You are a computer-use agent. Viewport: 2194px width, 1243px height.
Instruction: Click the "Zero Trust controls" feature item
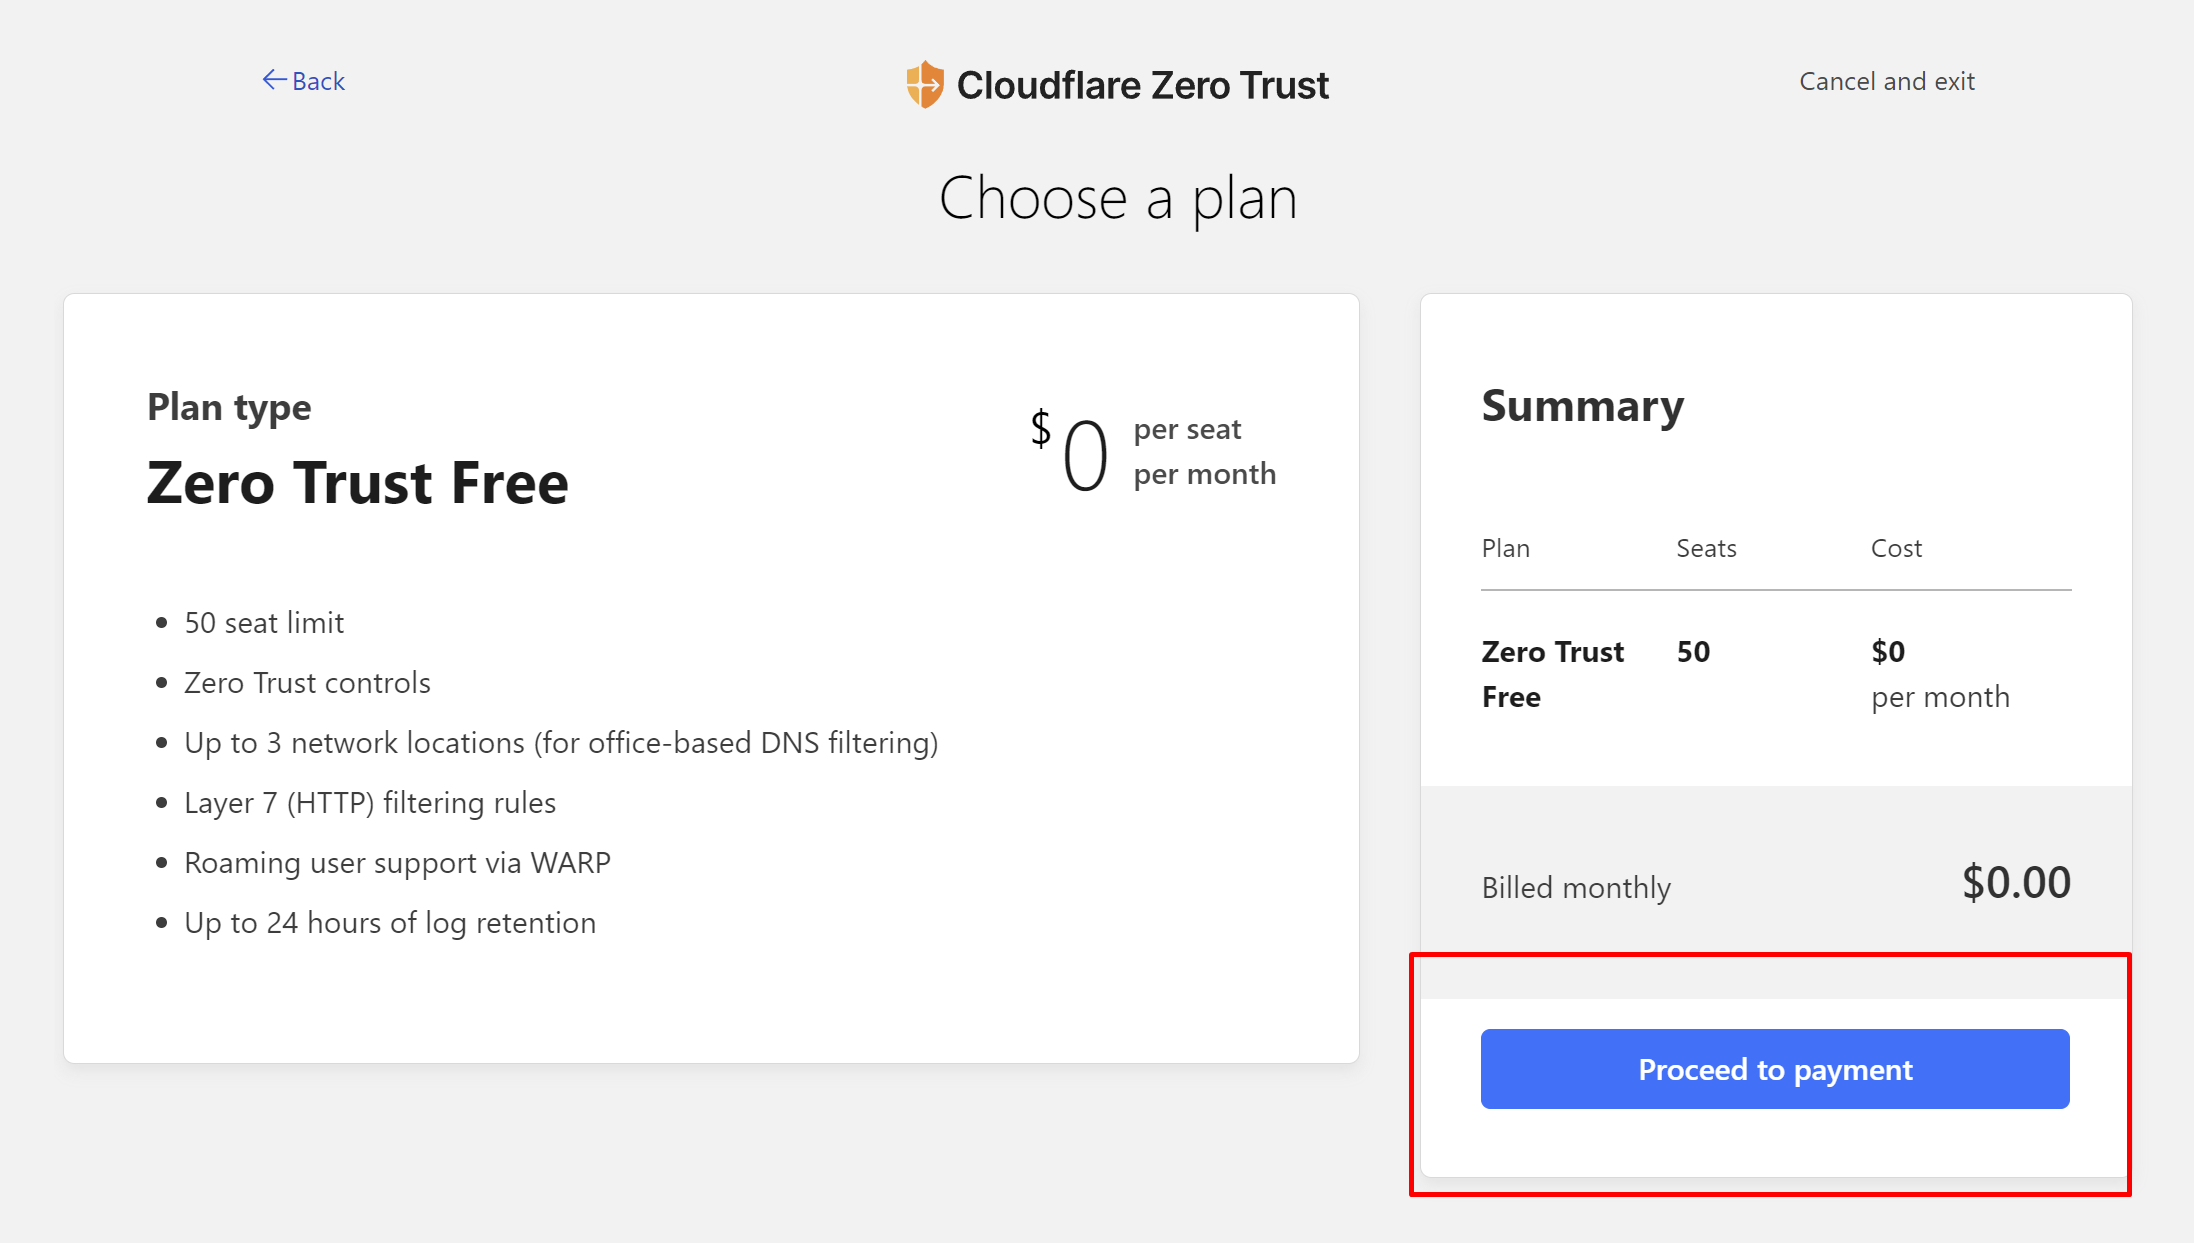307,683
